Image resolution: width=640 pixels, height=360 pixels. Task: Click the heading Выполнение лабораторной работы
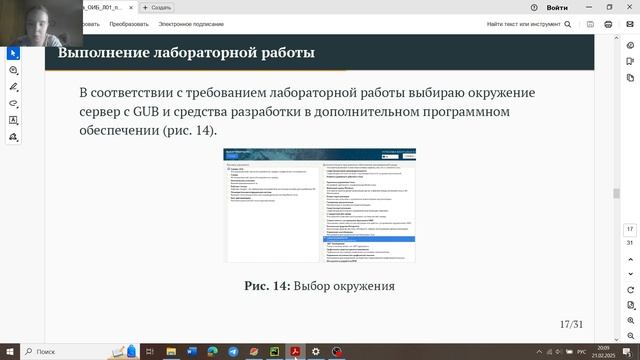click(x=186, y=53)
